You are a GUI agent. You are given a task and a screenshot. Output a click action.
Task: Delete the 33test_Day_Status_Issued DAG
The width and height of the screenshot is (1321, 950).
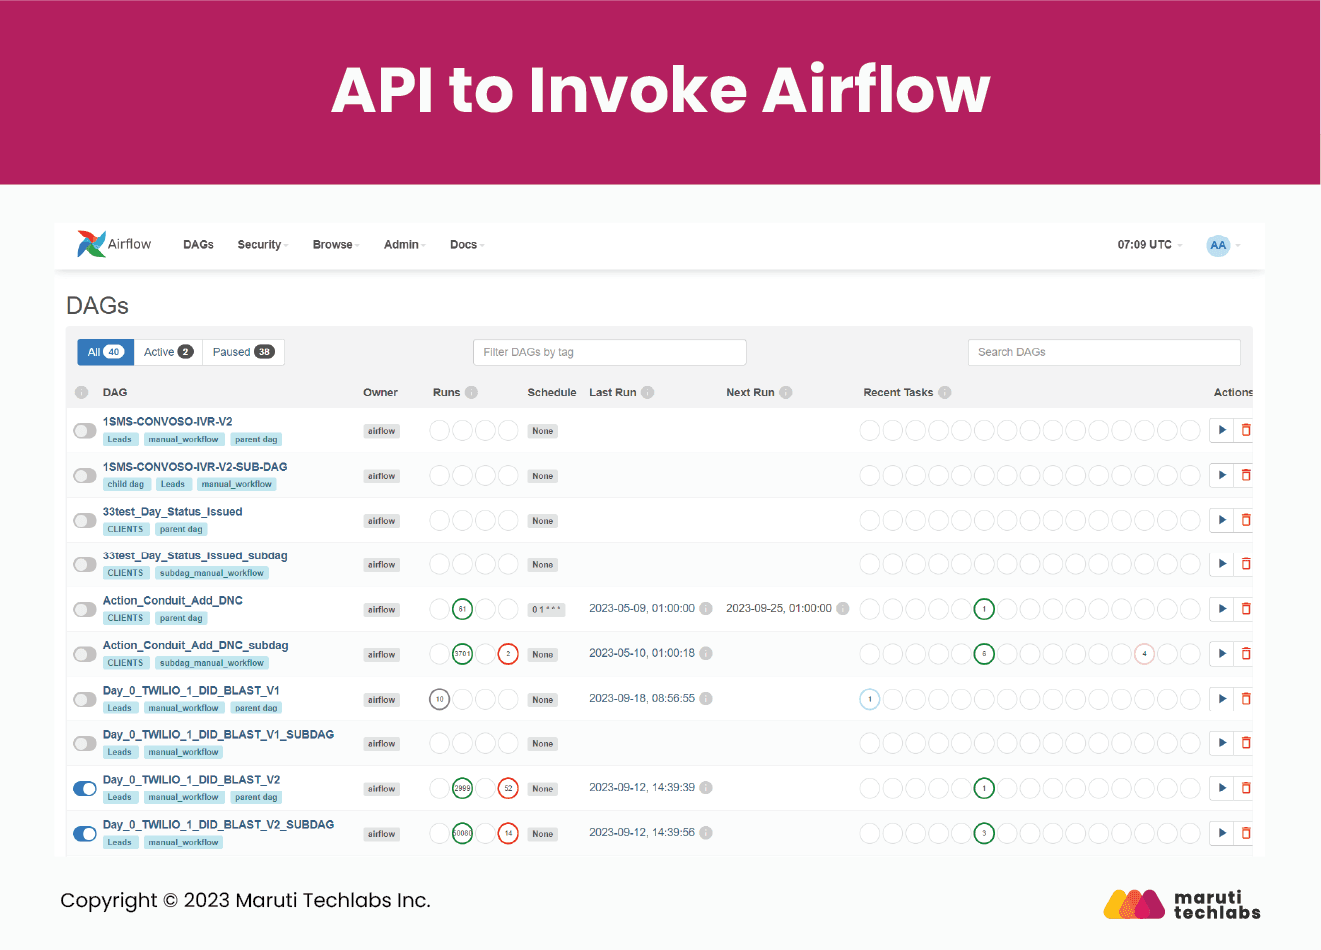pyautogui.click(x=1245, y=520)
